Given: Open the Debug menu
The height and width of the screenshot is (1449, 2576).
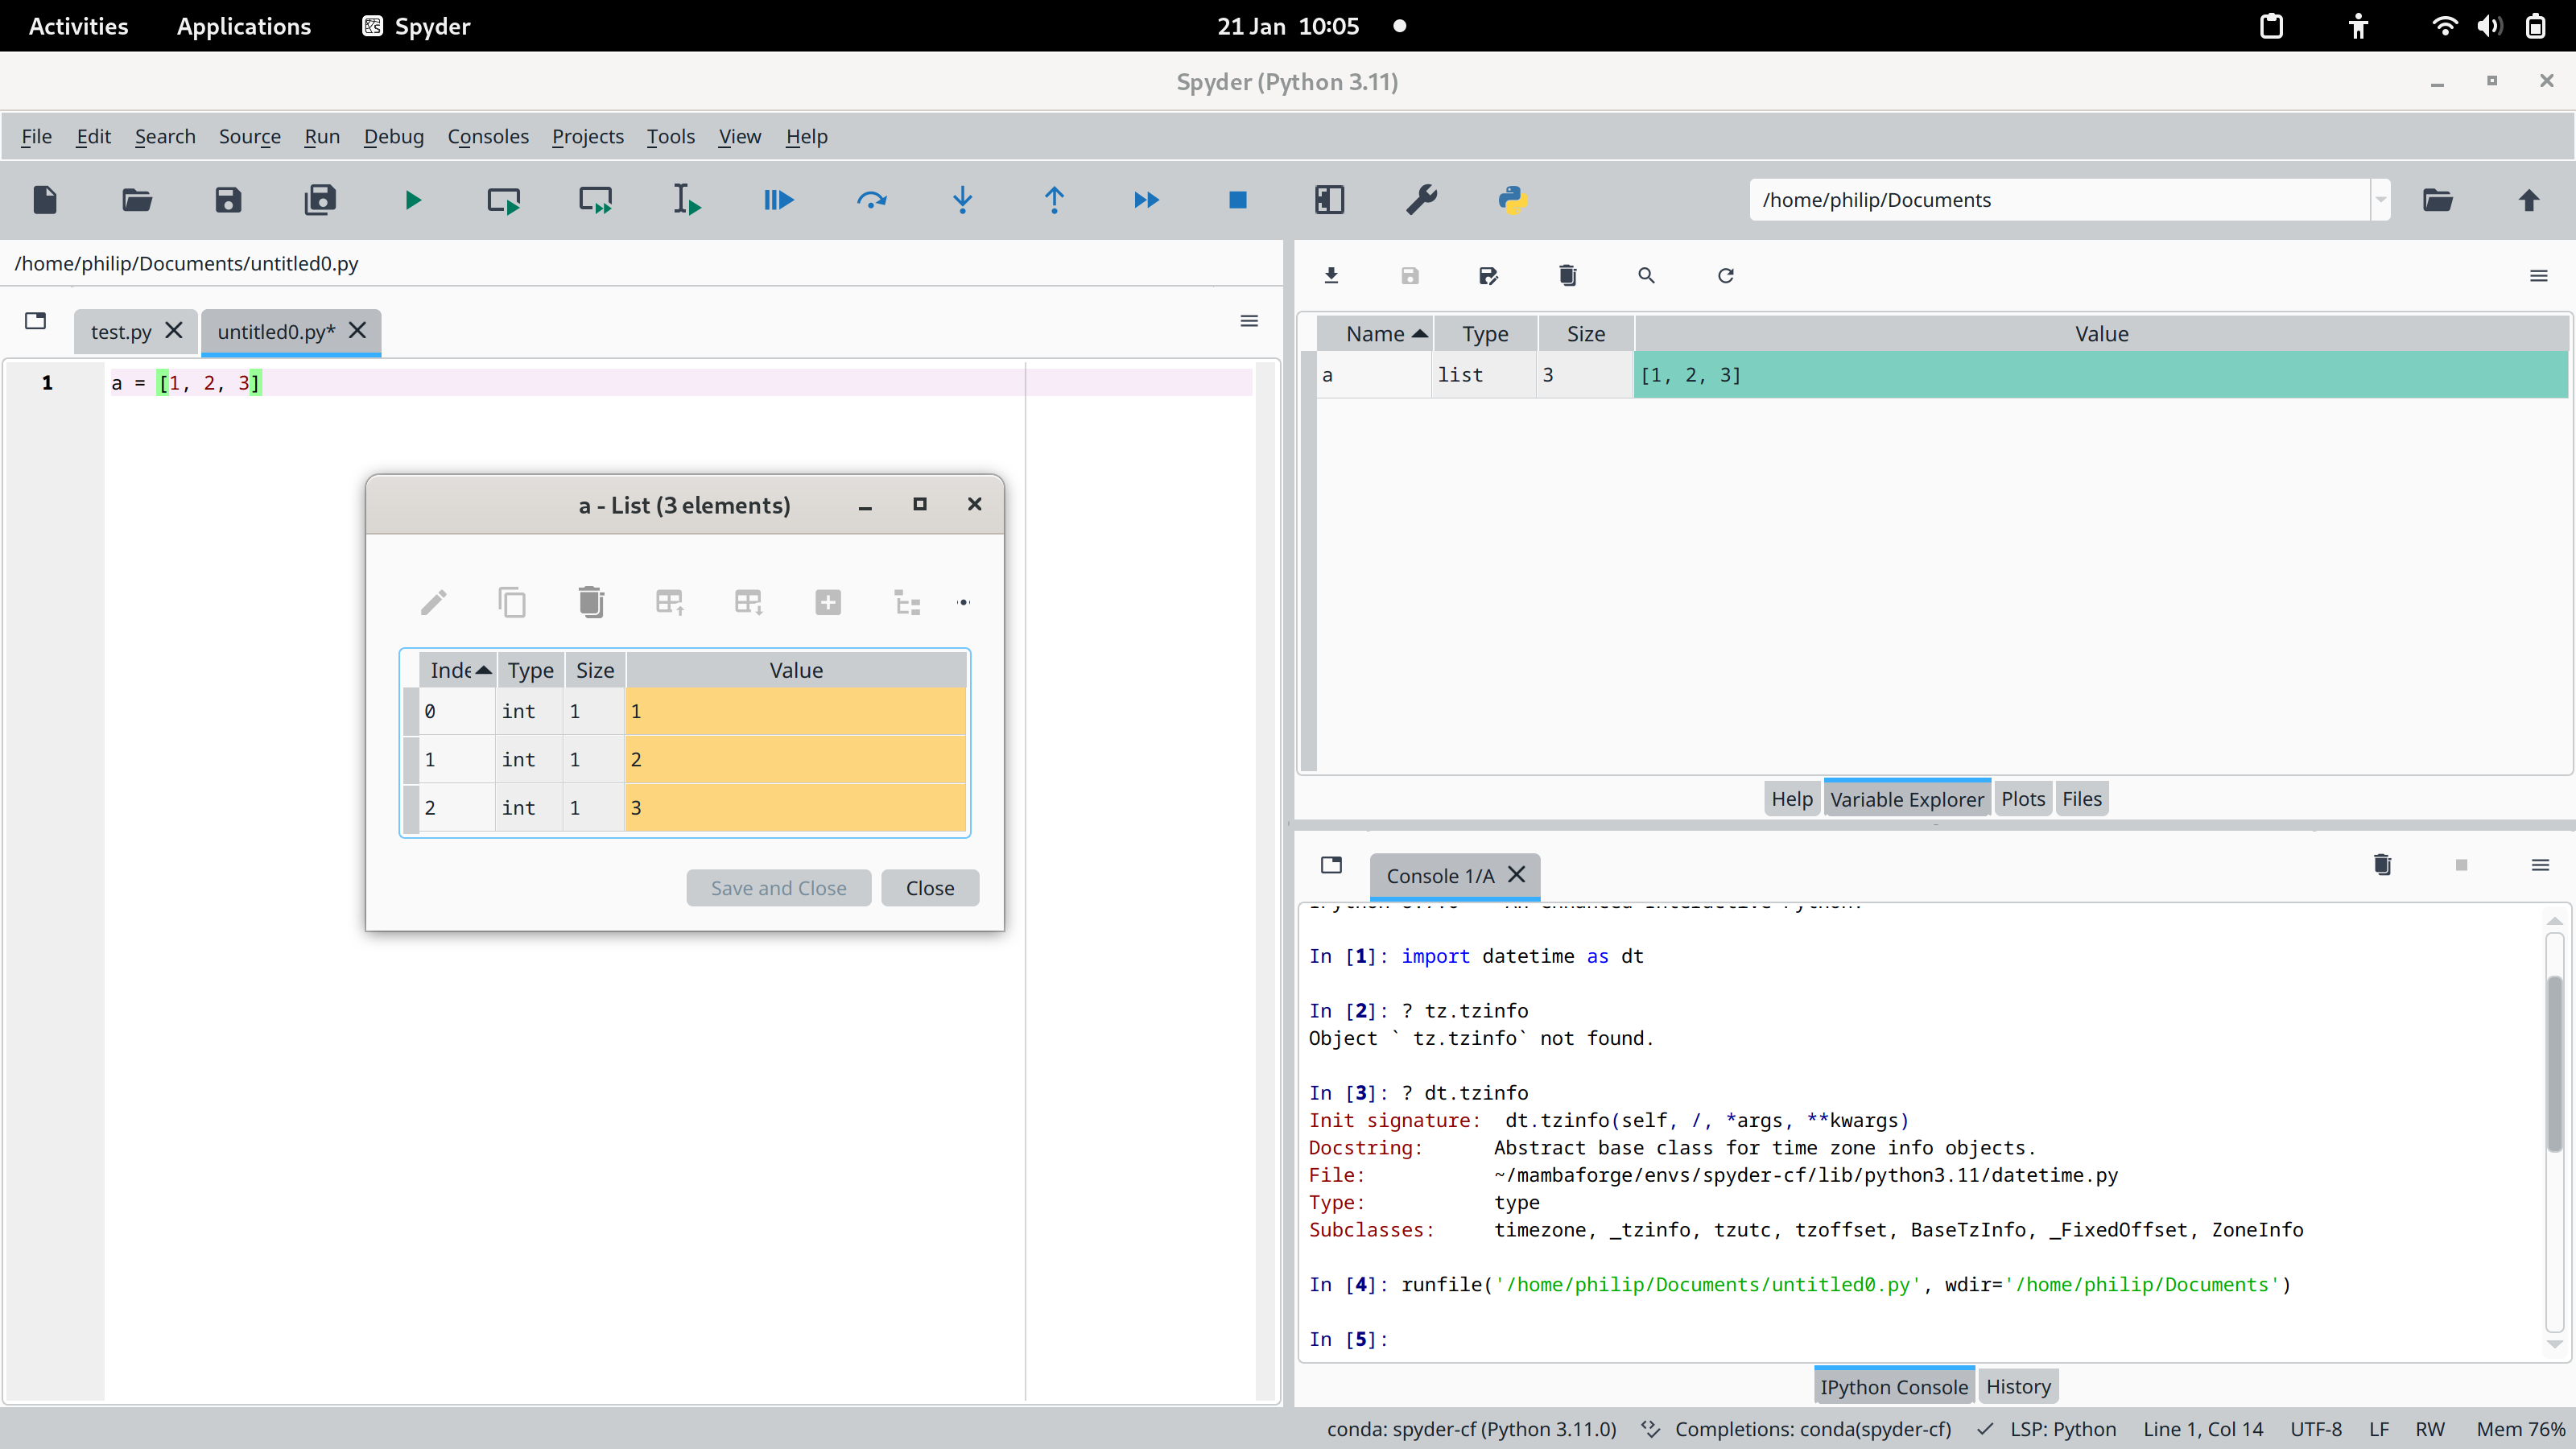Looking at the screenshot, I should click(393, 136).
